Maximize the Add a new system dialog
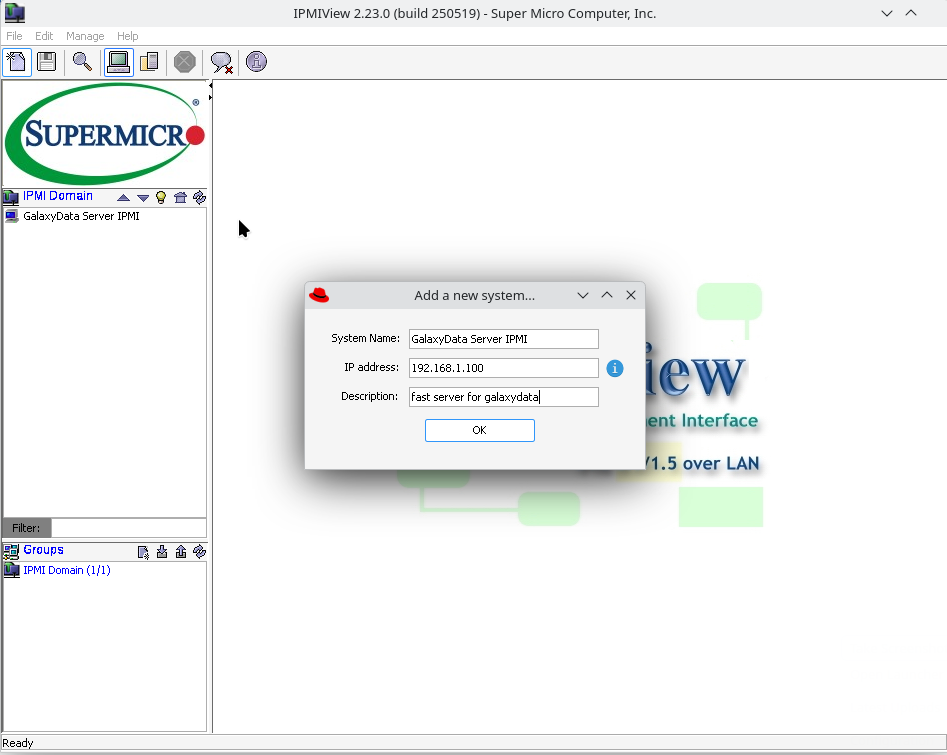Screen dimensions: 947x755 607,295
